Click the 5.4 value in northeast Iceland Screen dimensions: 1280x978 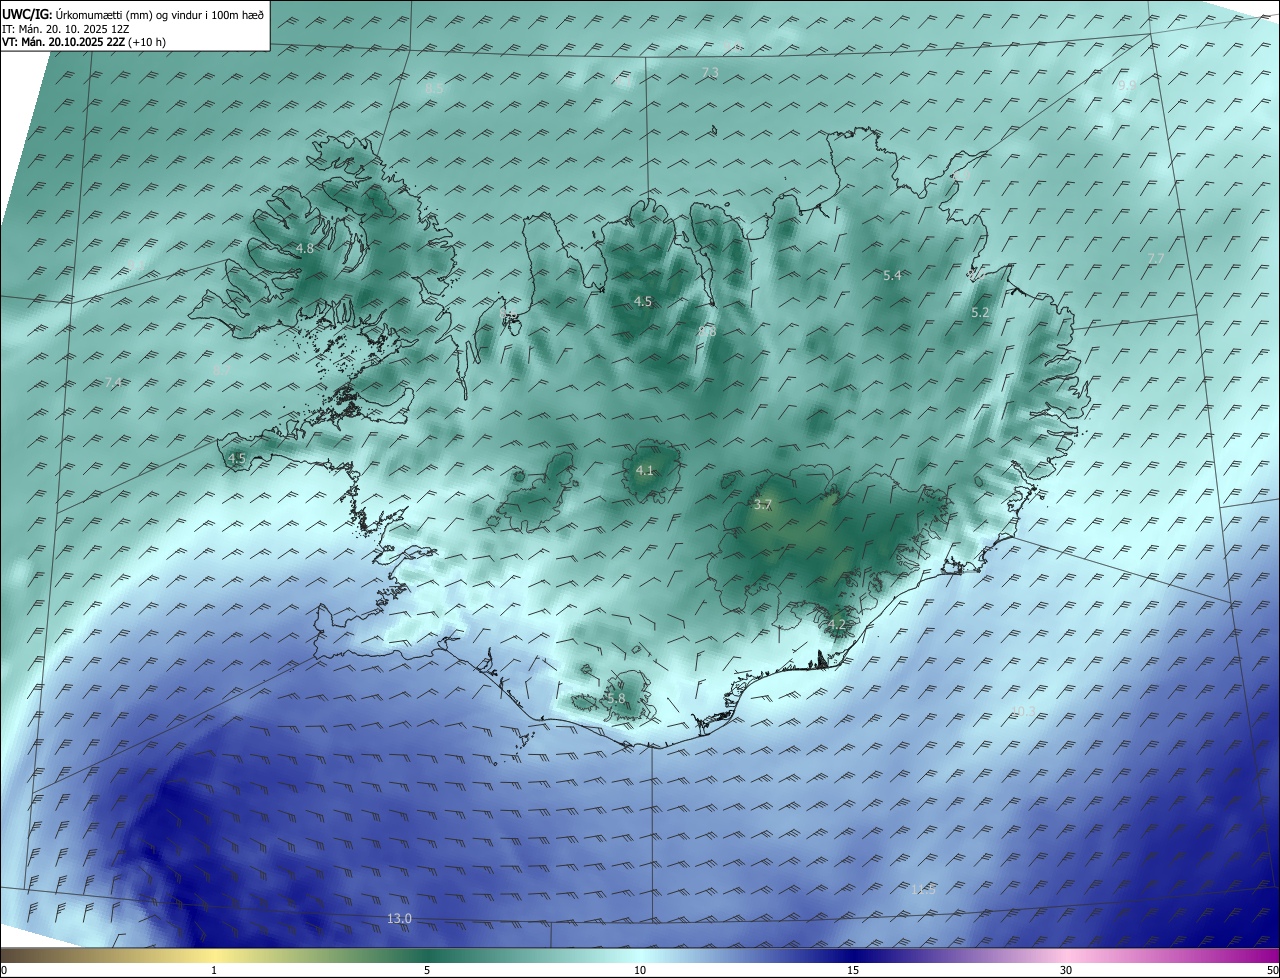tap(892, 275)
